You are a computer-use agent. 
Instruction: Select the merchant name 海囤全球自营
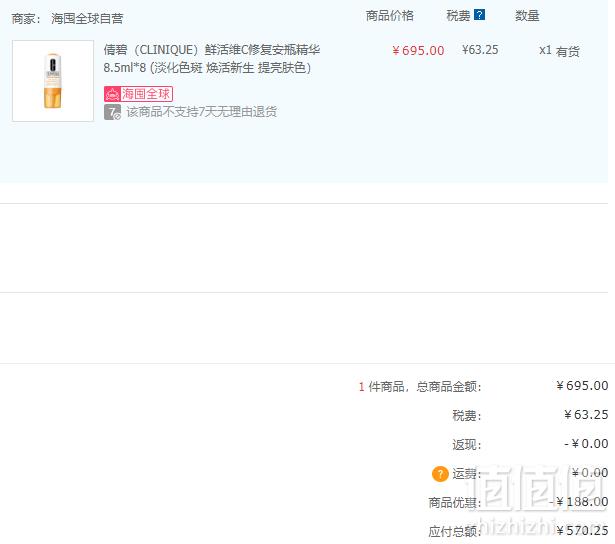(87, 18)
